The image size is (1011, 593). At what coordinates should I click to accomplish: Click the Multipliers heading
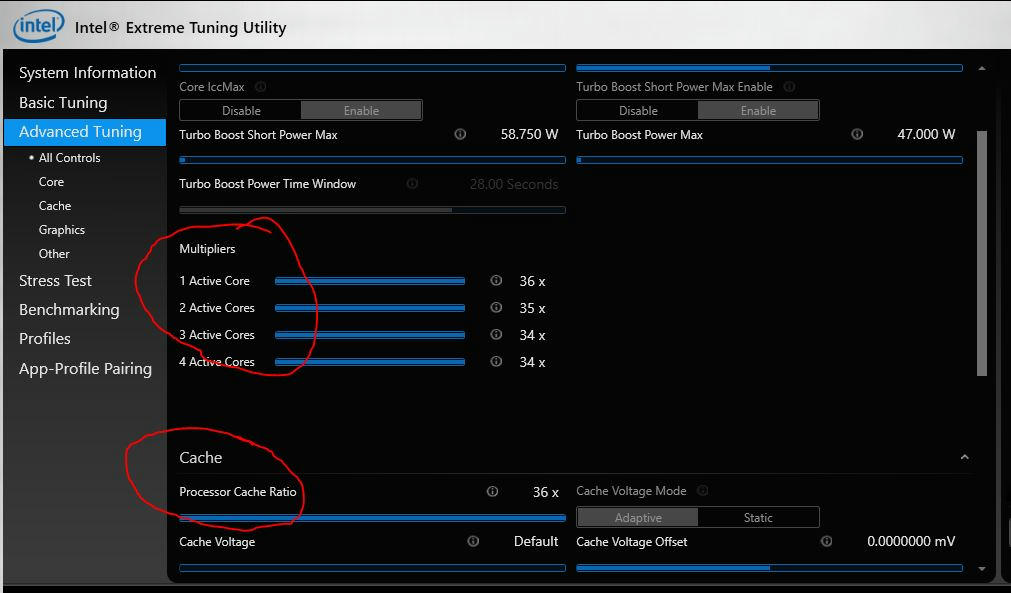click(x=207, y=249)
